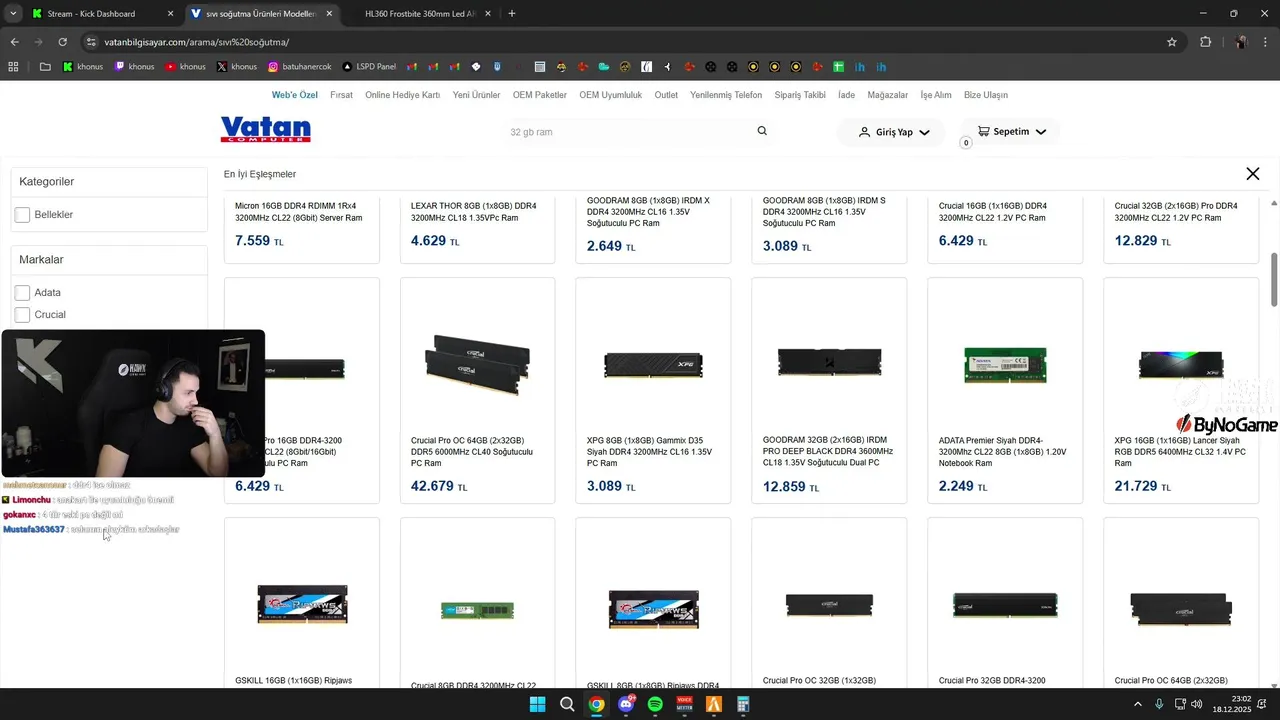Click the browser address bar URL
This screenshot has width=1280, height=720.
(197, 42)
